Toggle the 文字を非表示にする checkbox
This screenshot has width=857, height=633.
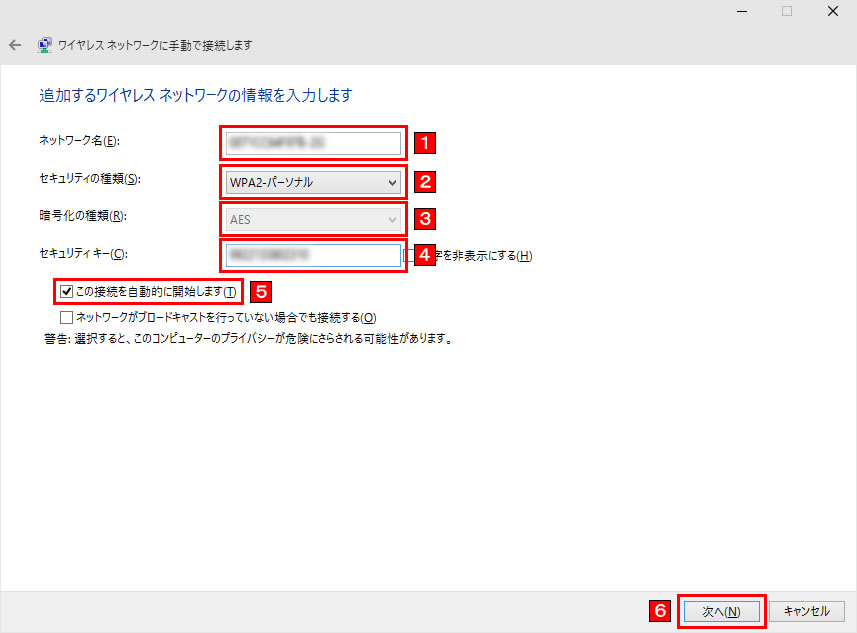[410, 256]
